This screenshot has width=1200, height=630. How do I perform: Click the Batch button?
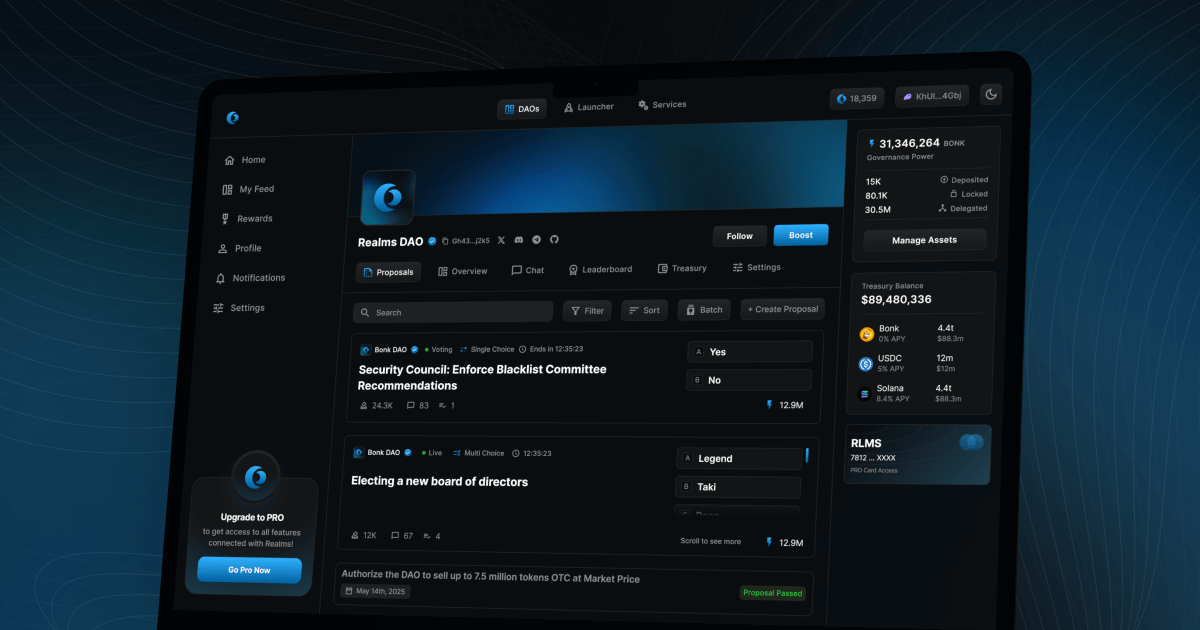tap(704, 310)
